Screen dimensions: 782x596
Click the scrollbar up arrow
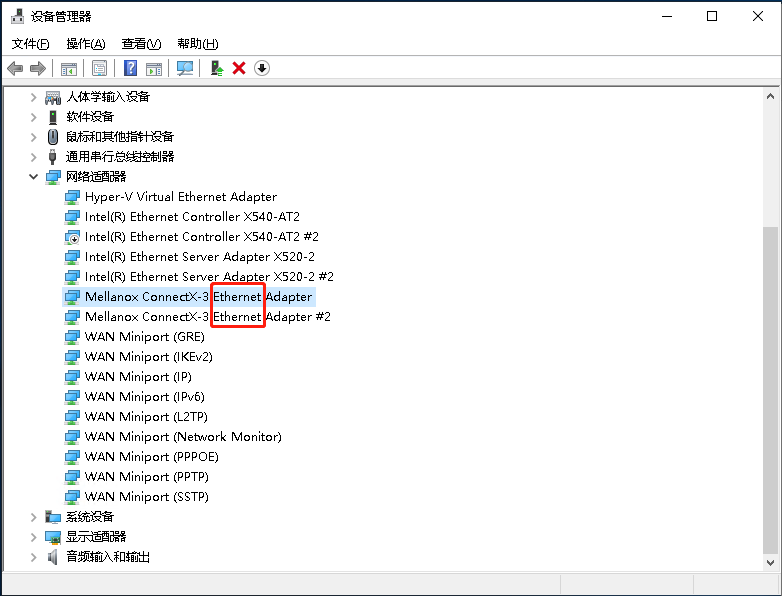tap(770, 96)
